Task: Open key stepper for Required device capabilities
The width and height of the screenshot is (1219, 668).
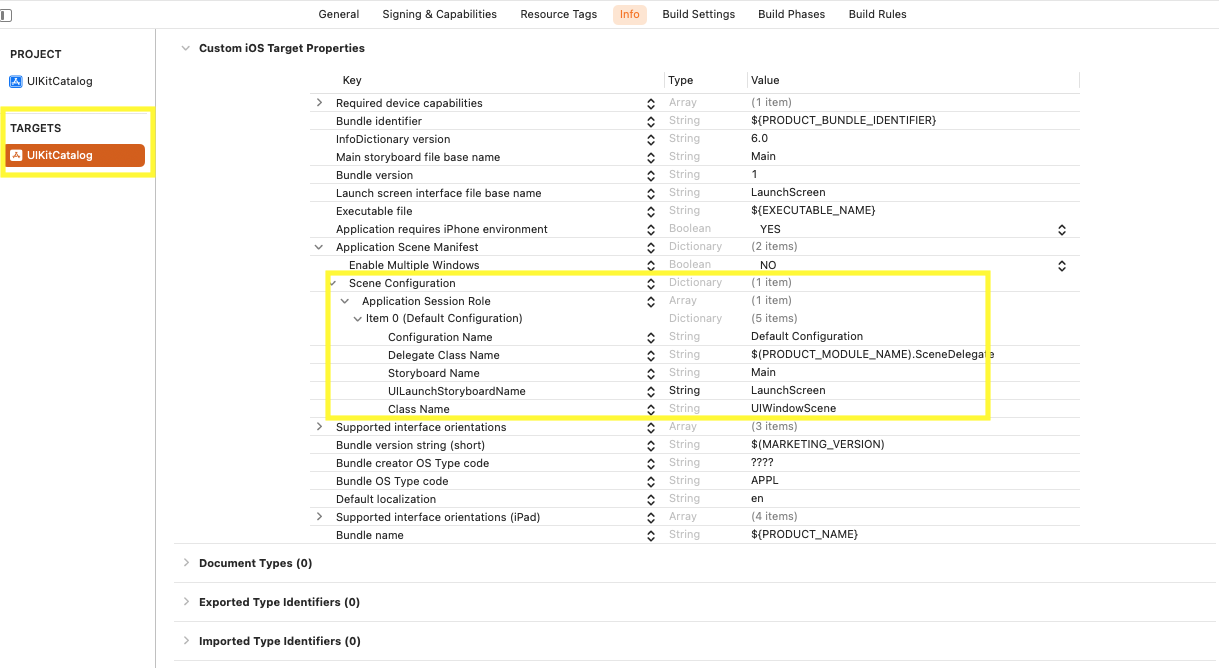Action: click(651, 103)
